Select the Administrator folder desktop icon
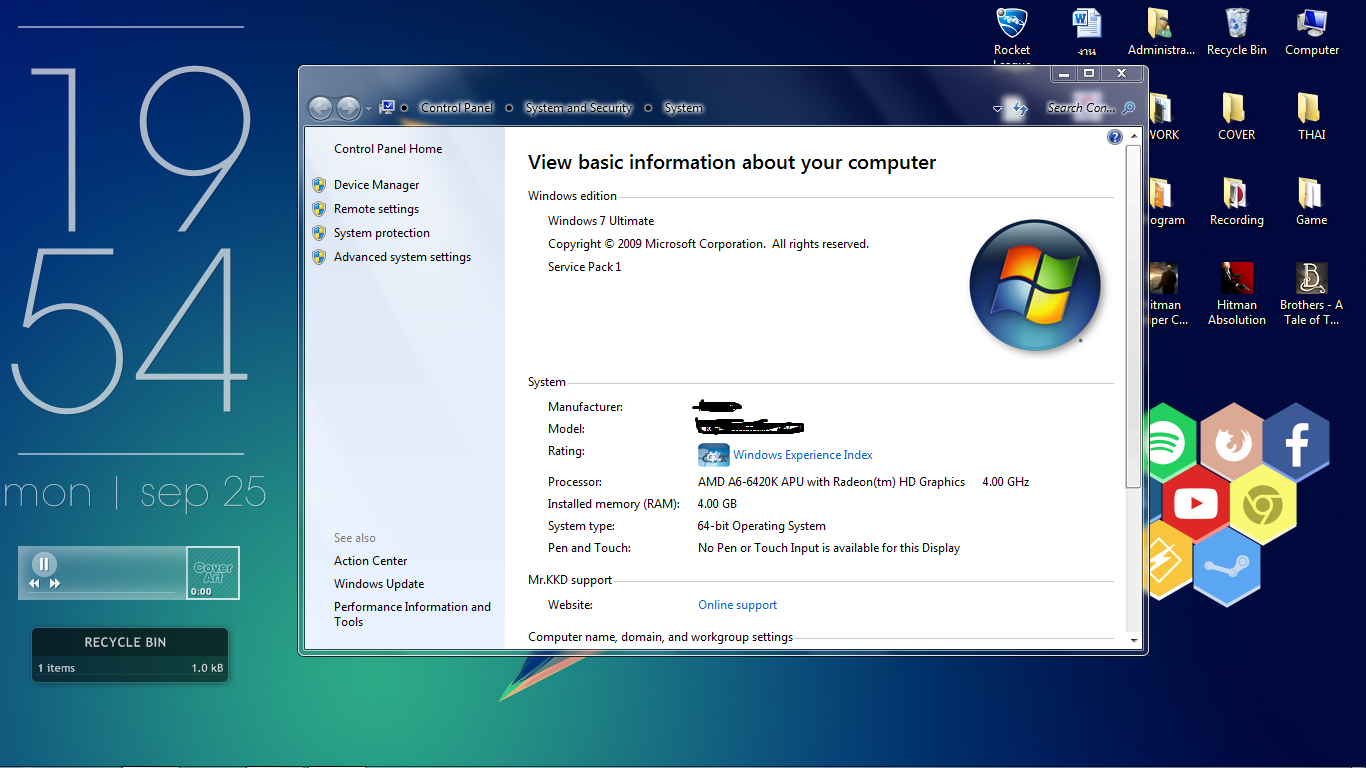Viewport: 1366px width, 768px height. 1161,32
